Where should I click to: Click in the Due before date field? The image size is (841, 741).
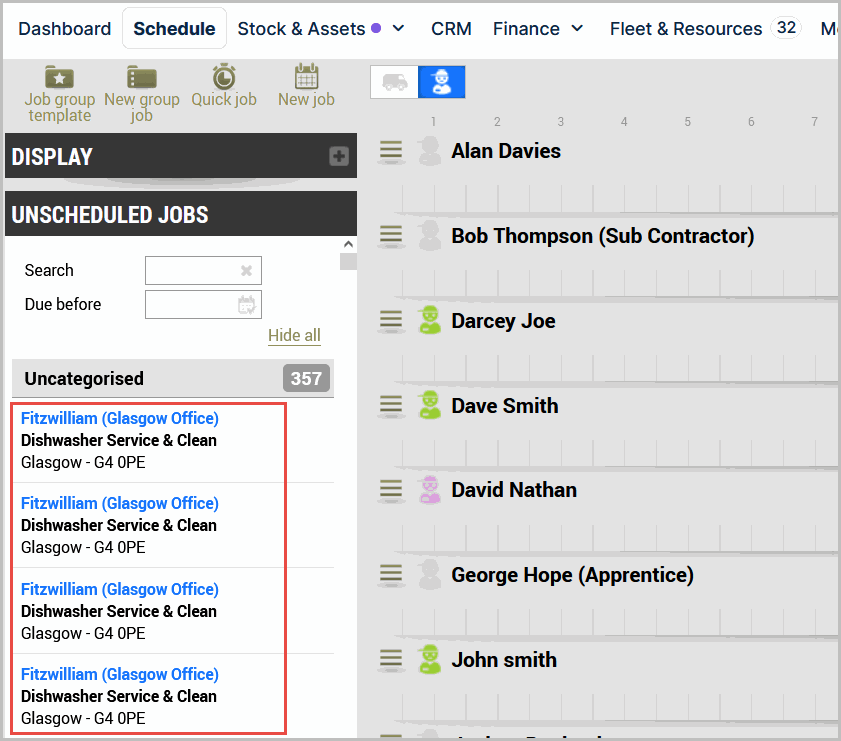coord(203,305)
